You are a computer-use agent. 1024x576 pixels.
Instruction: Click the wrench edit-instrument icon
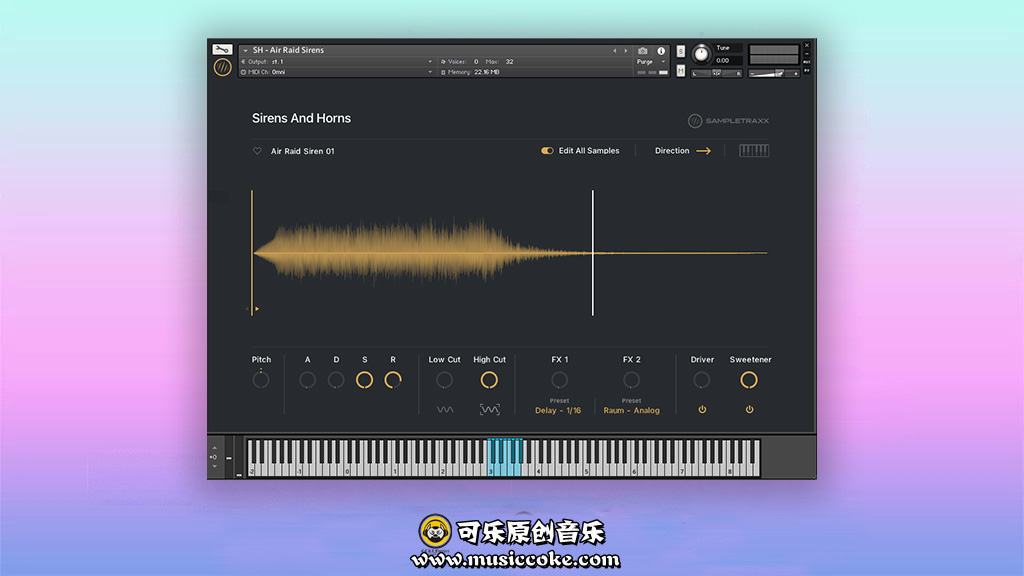point(222,50)
